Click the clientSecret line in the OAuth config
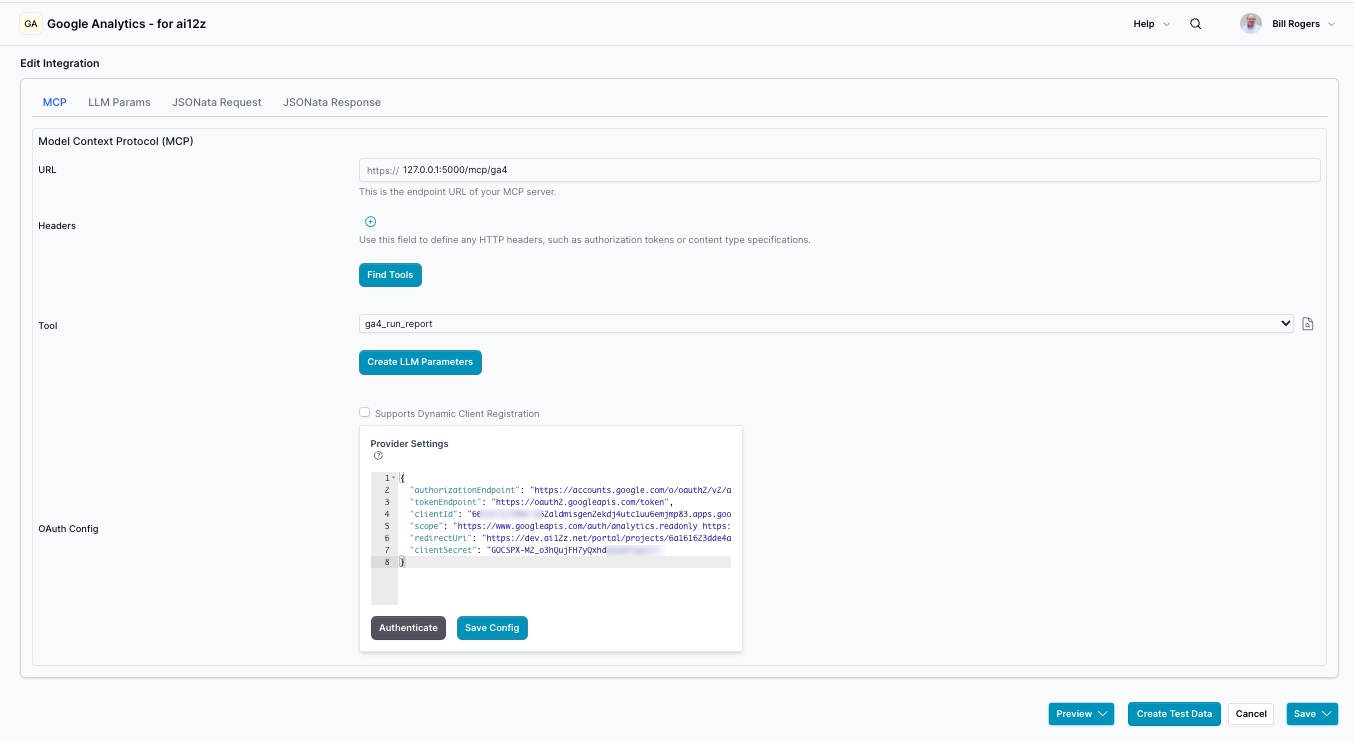 tap(565, 550)
